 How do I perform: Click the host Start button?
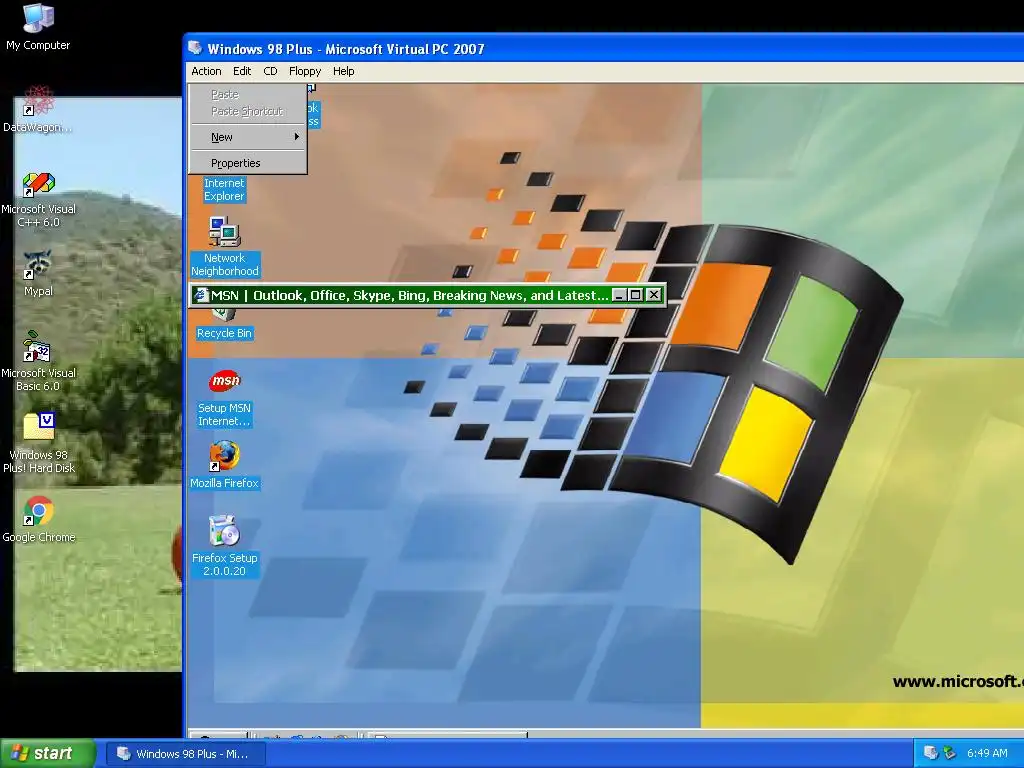48,753
